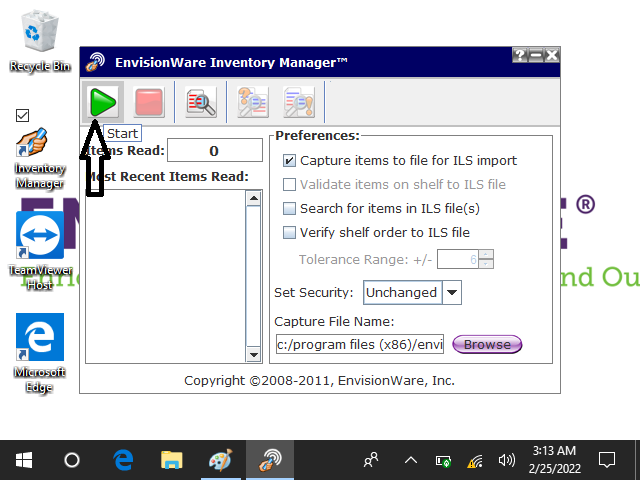Click the recent items list up scroll arrow
Viewport: 640px width, 480px height.
coord(253,198)
